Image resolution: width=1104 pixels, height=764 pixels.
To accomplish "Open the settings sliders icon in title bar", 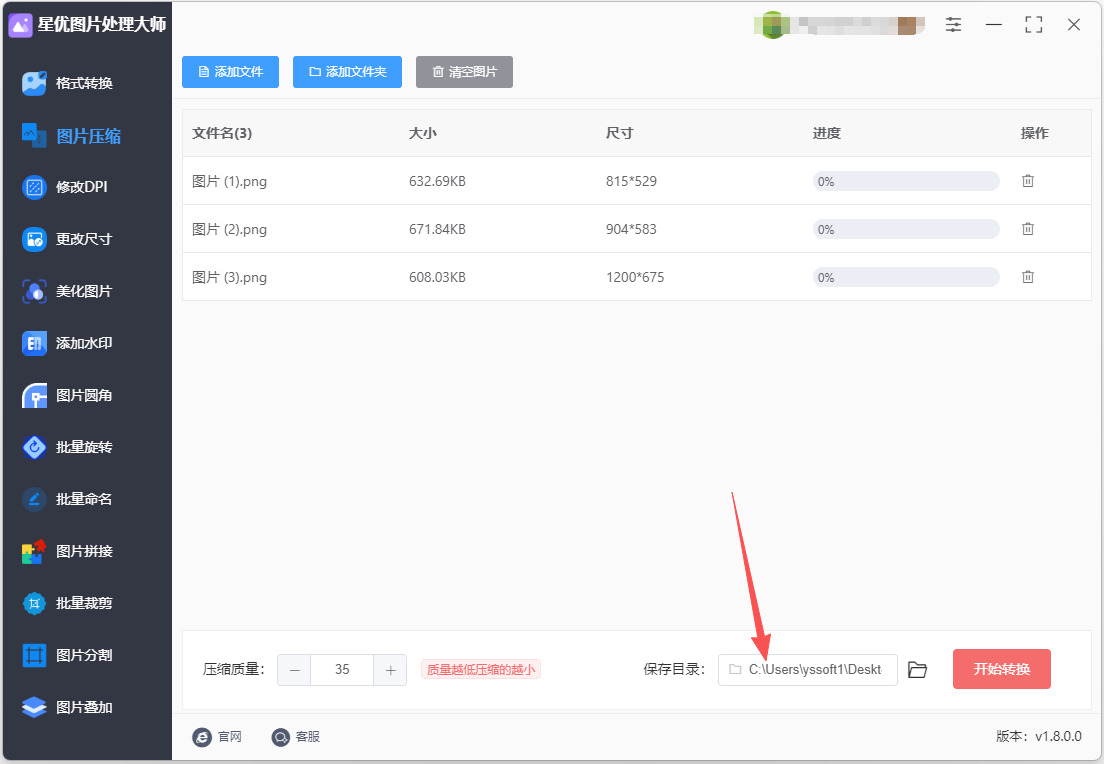I will (x=953, y=25).
